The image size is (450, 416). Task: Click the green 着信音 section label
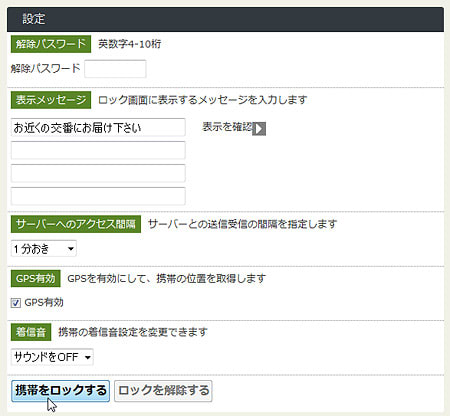31,332
